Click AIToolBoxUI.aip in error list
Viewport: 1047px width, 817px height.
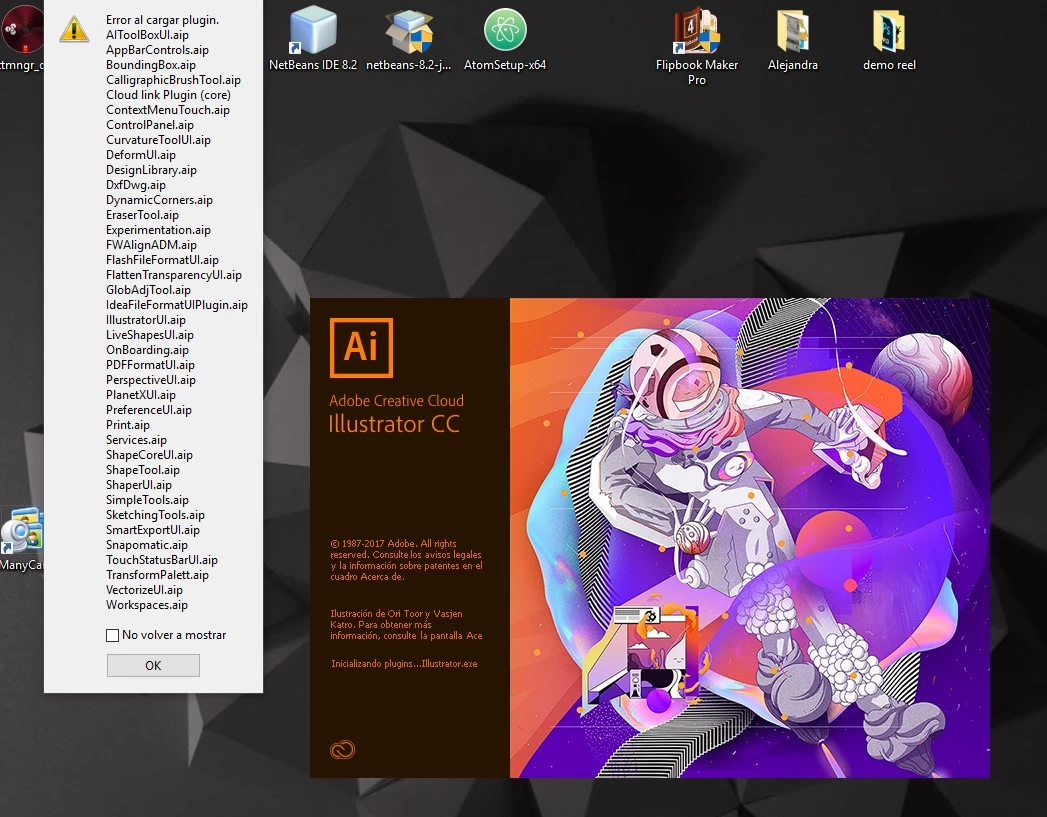click(147, 35)
